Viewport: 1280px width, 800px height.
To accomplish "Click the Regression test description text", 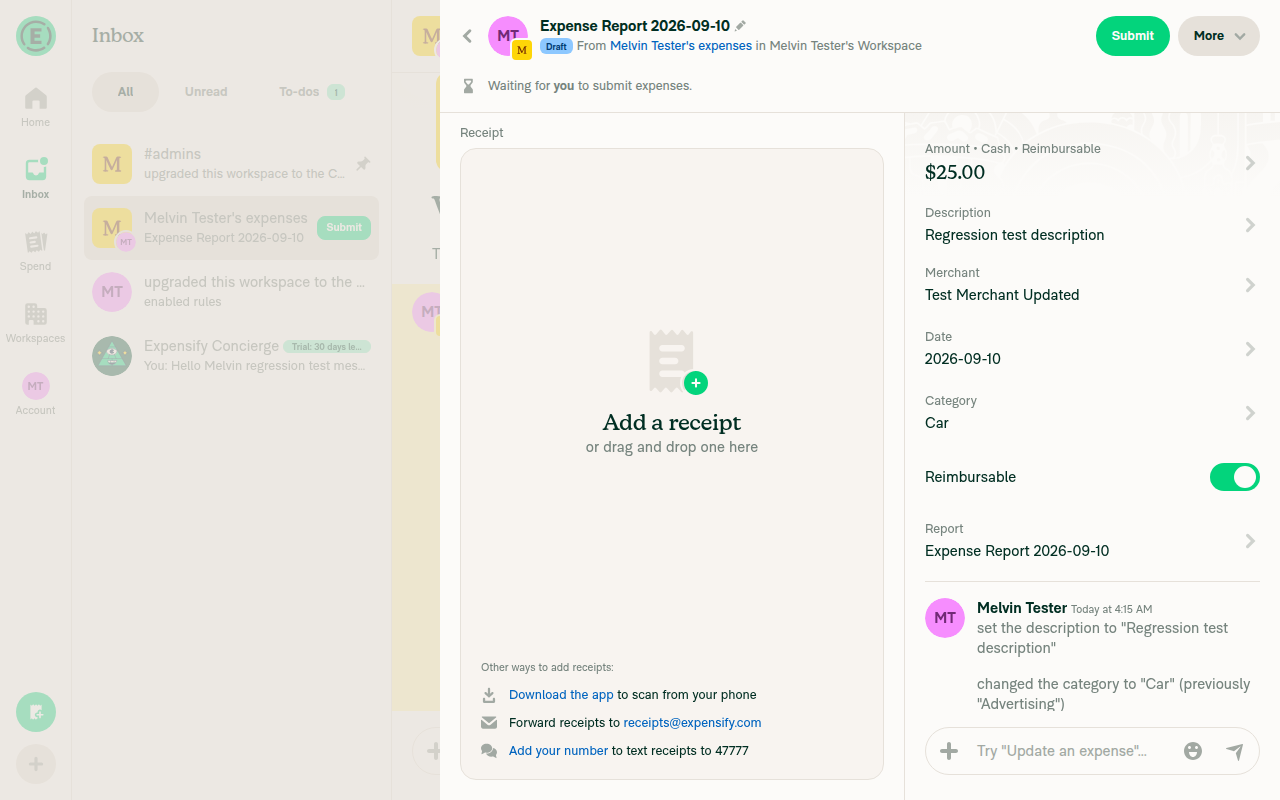I will (1015, 235).
